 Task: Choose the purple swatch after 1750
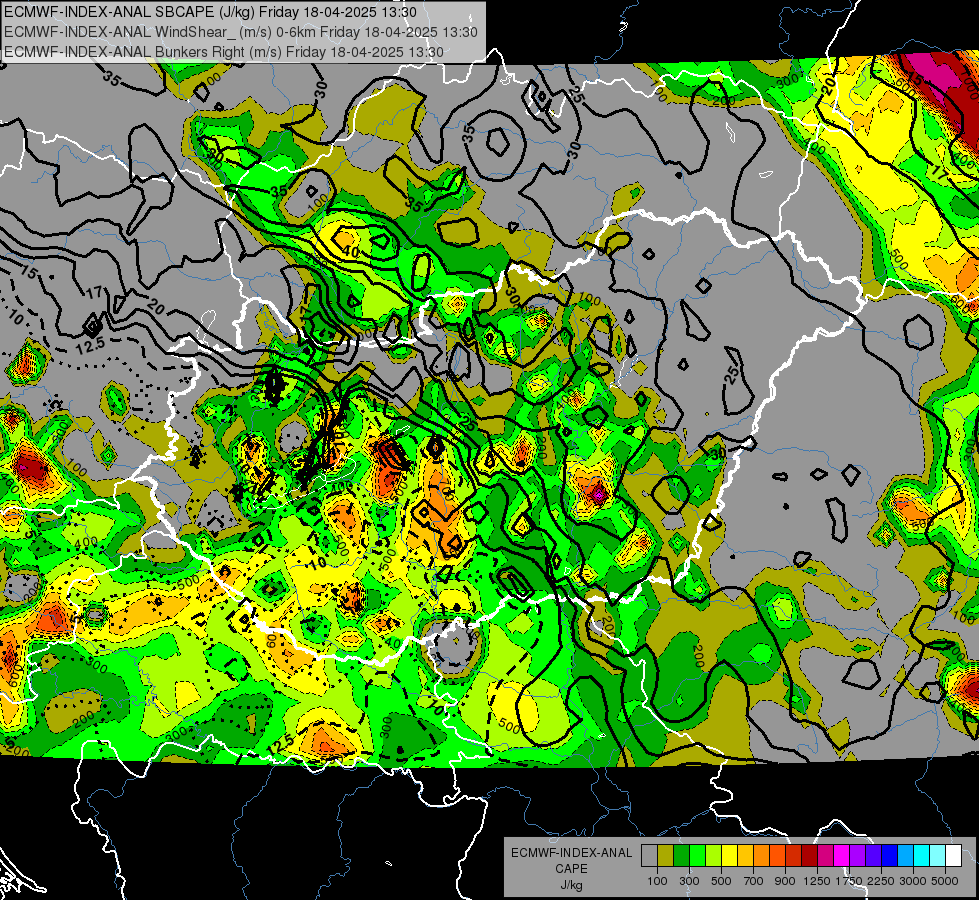[x=858, y=855]
